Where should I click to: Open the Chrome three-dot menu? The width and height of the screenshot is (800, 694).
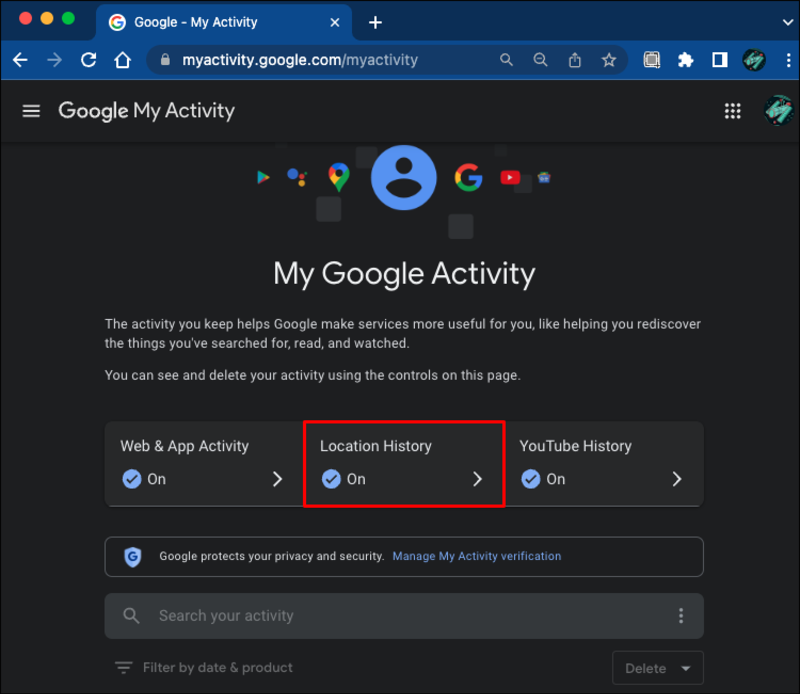pos(788,60)
